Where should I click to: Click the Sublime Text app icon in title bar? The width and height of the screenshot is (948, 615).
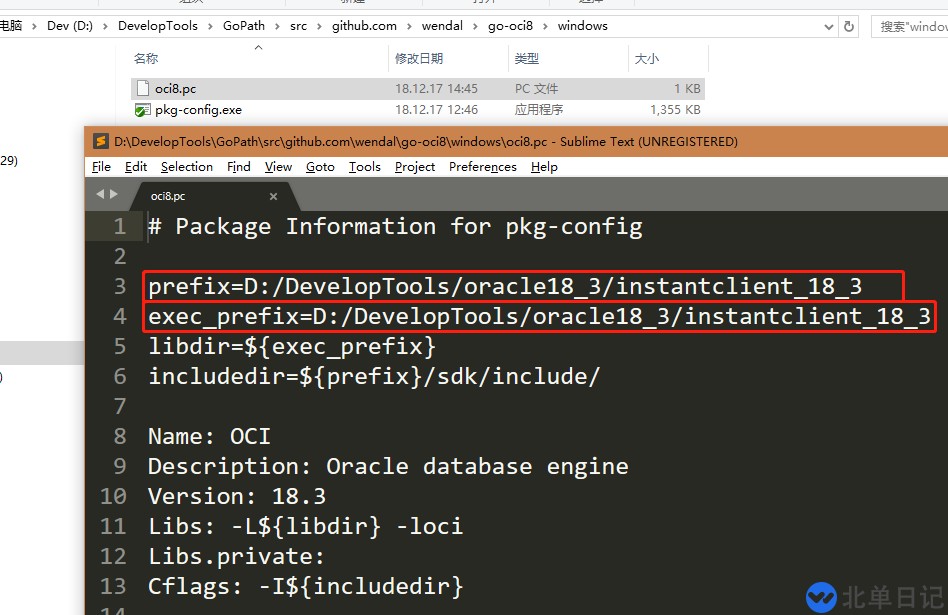pos(101,141)
